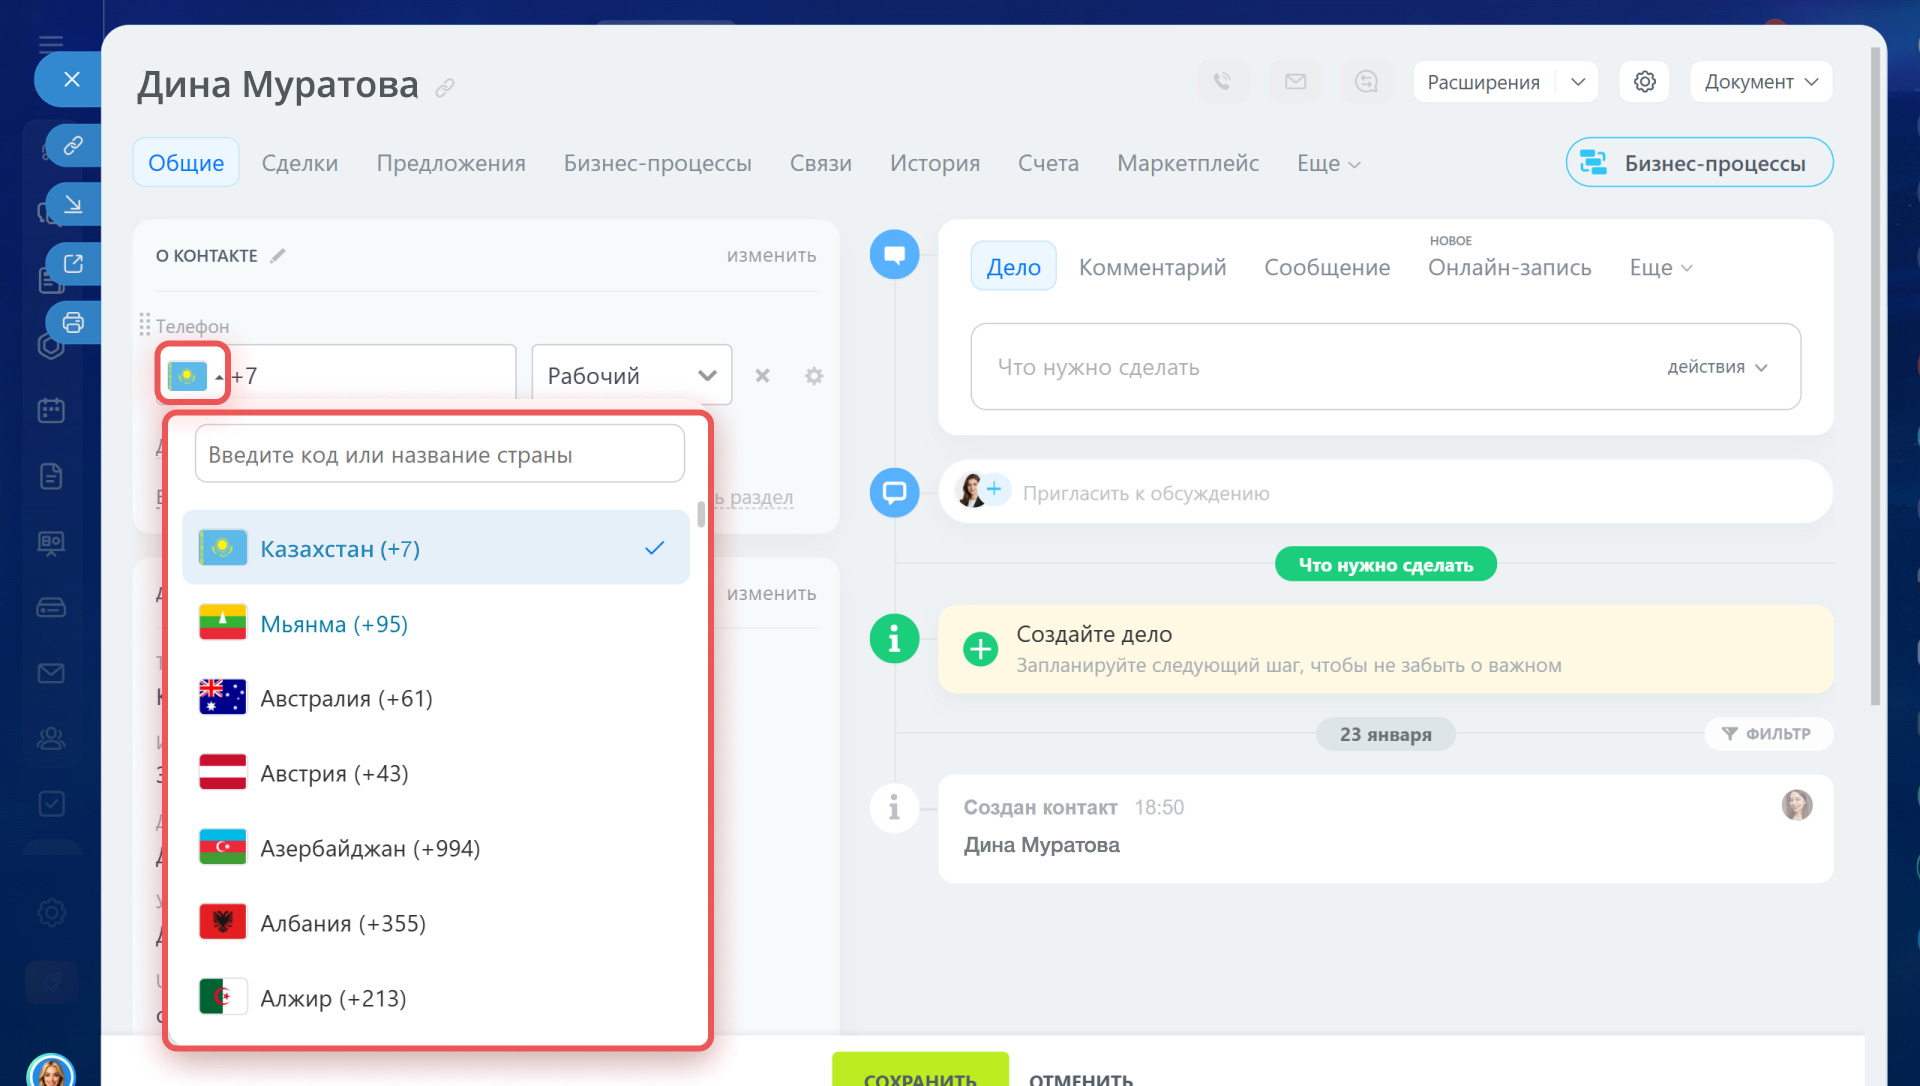The image size is (1920, 1086).
Task: Open the Рабочий phone type dropdown
Action: [631, 376]
